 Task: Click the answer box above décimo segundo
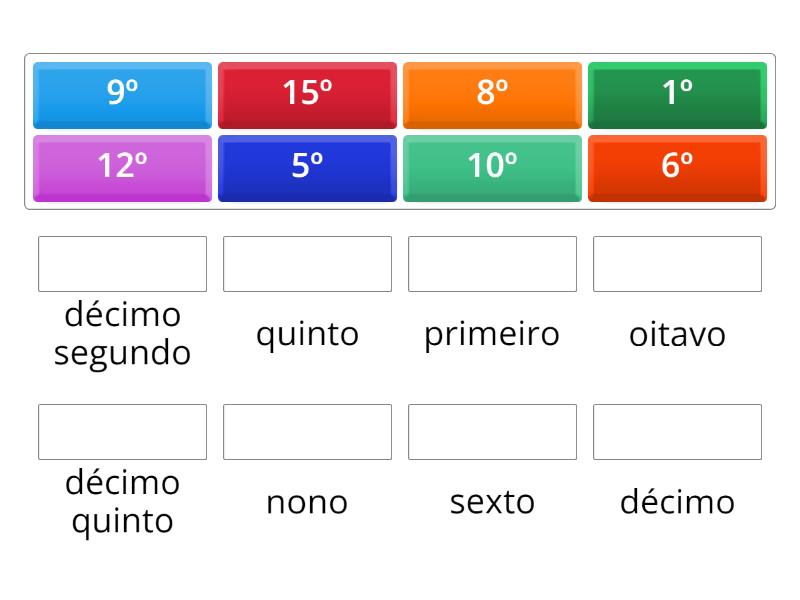[x=122, y=264]
